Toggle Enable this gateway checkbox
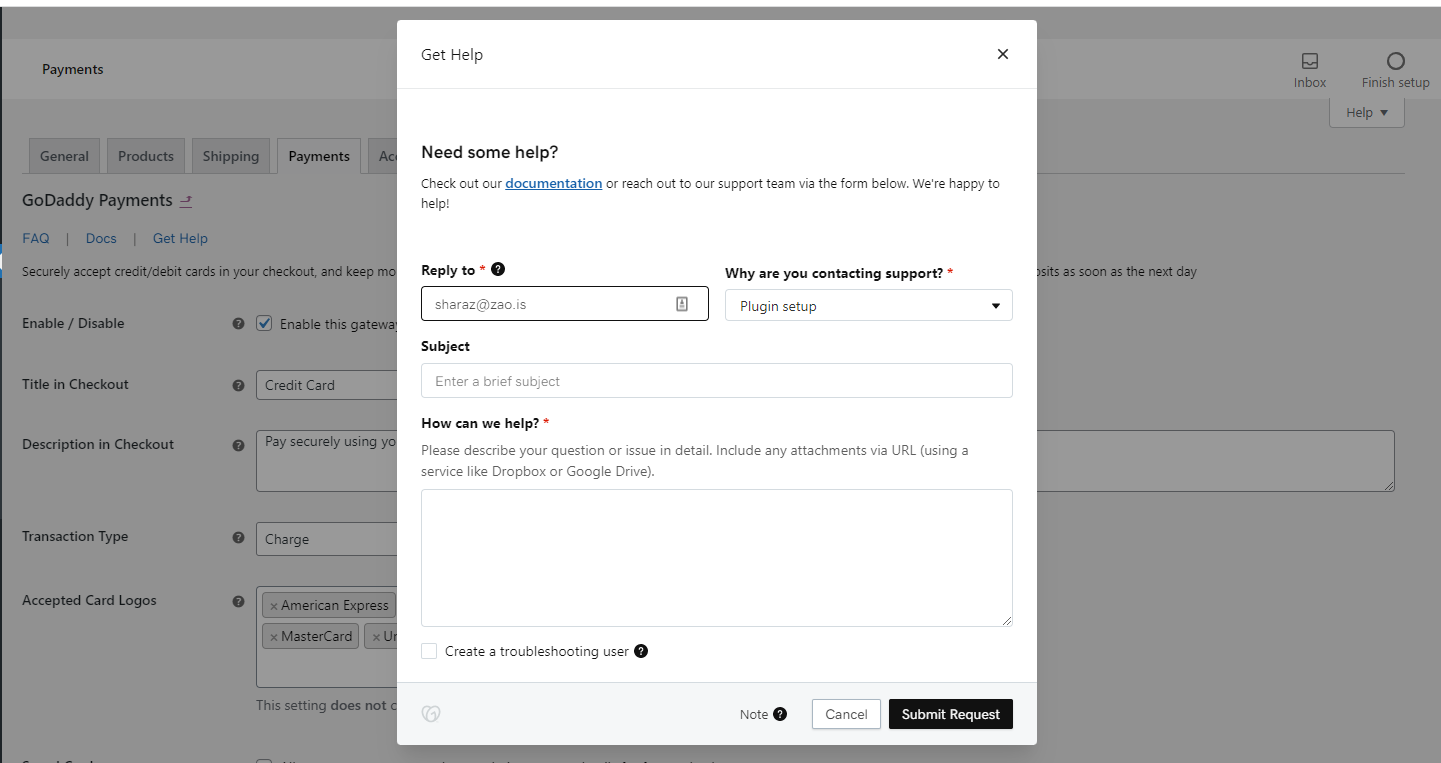 (264, 324)
